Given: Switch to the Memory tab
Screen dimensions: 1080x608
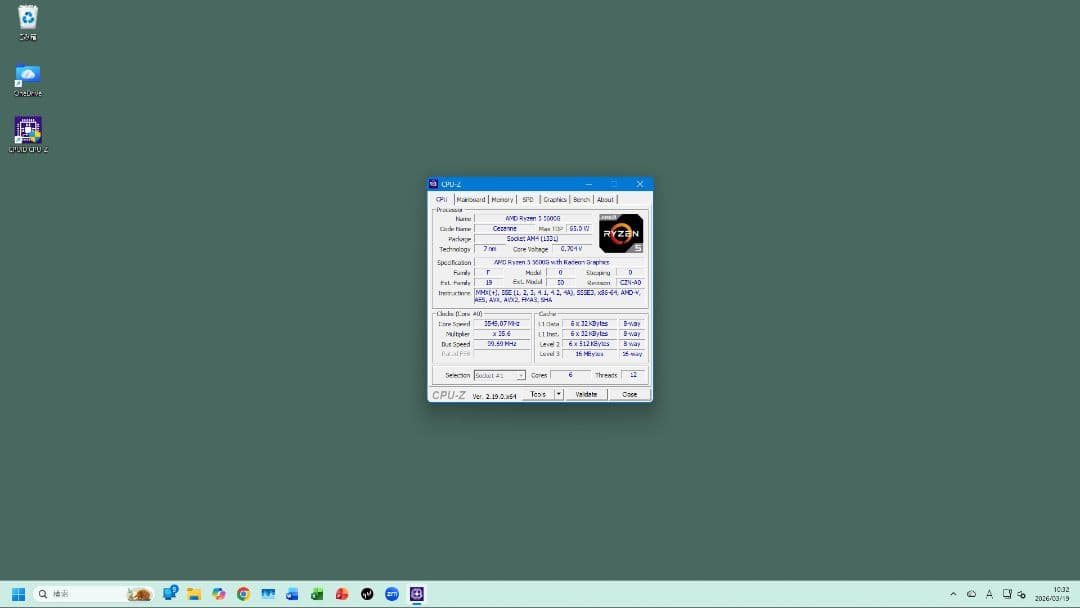Looking at the screenshot, I should click(502, 200).
